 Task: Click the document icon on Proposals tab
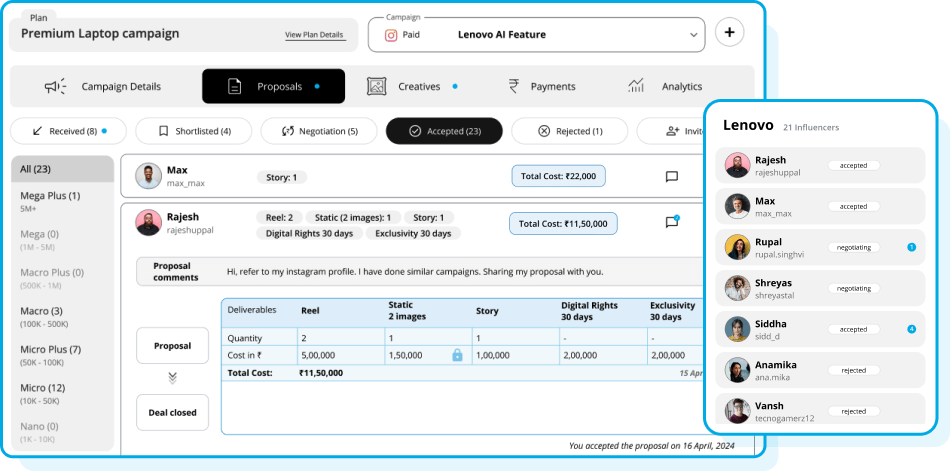coord(234,87)
